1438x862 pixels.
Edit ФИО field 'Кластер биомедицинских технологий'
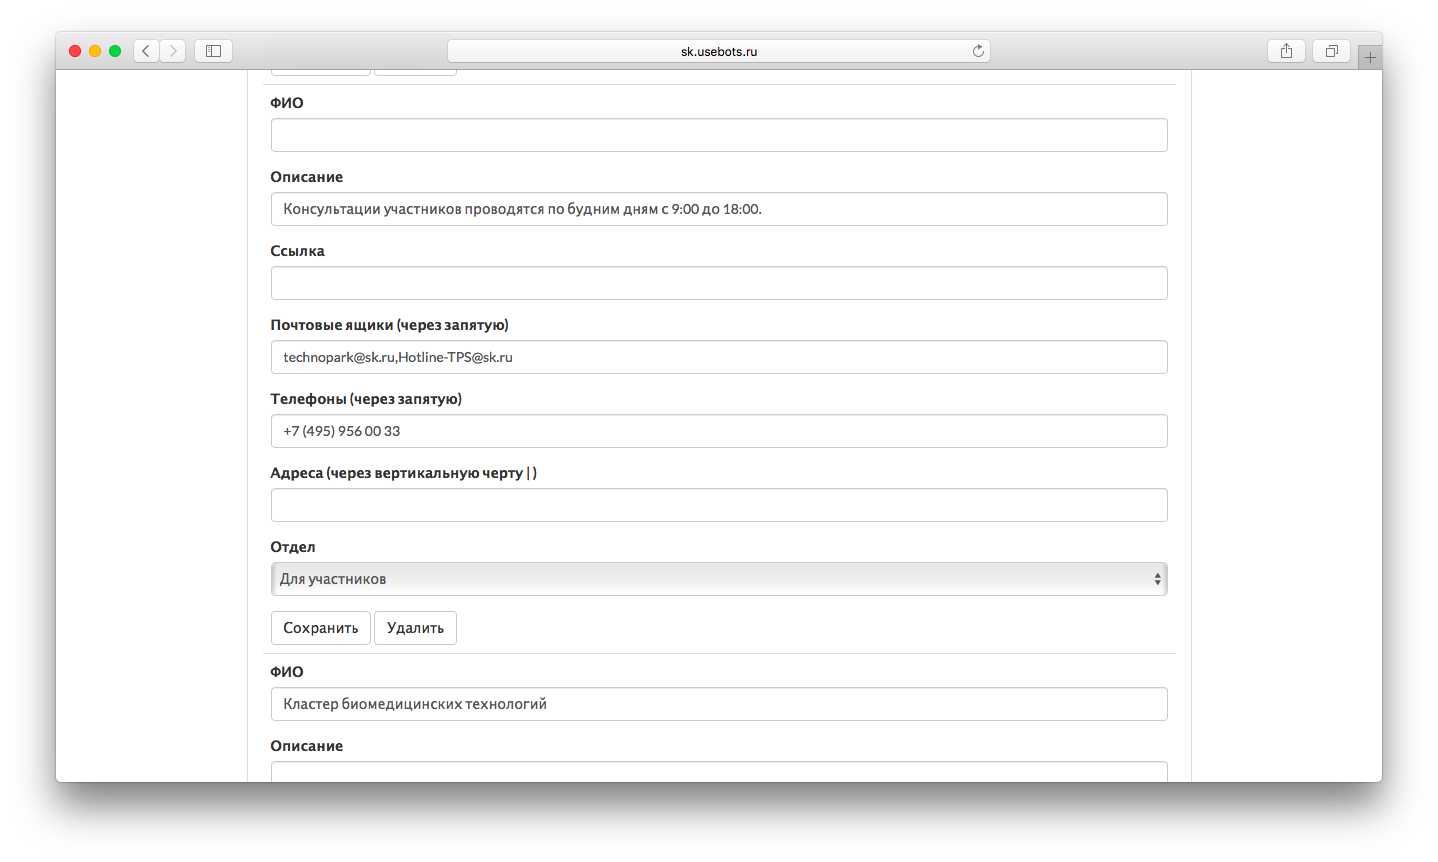tap(719, 704)
